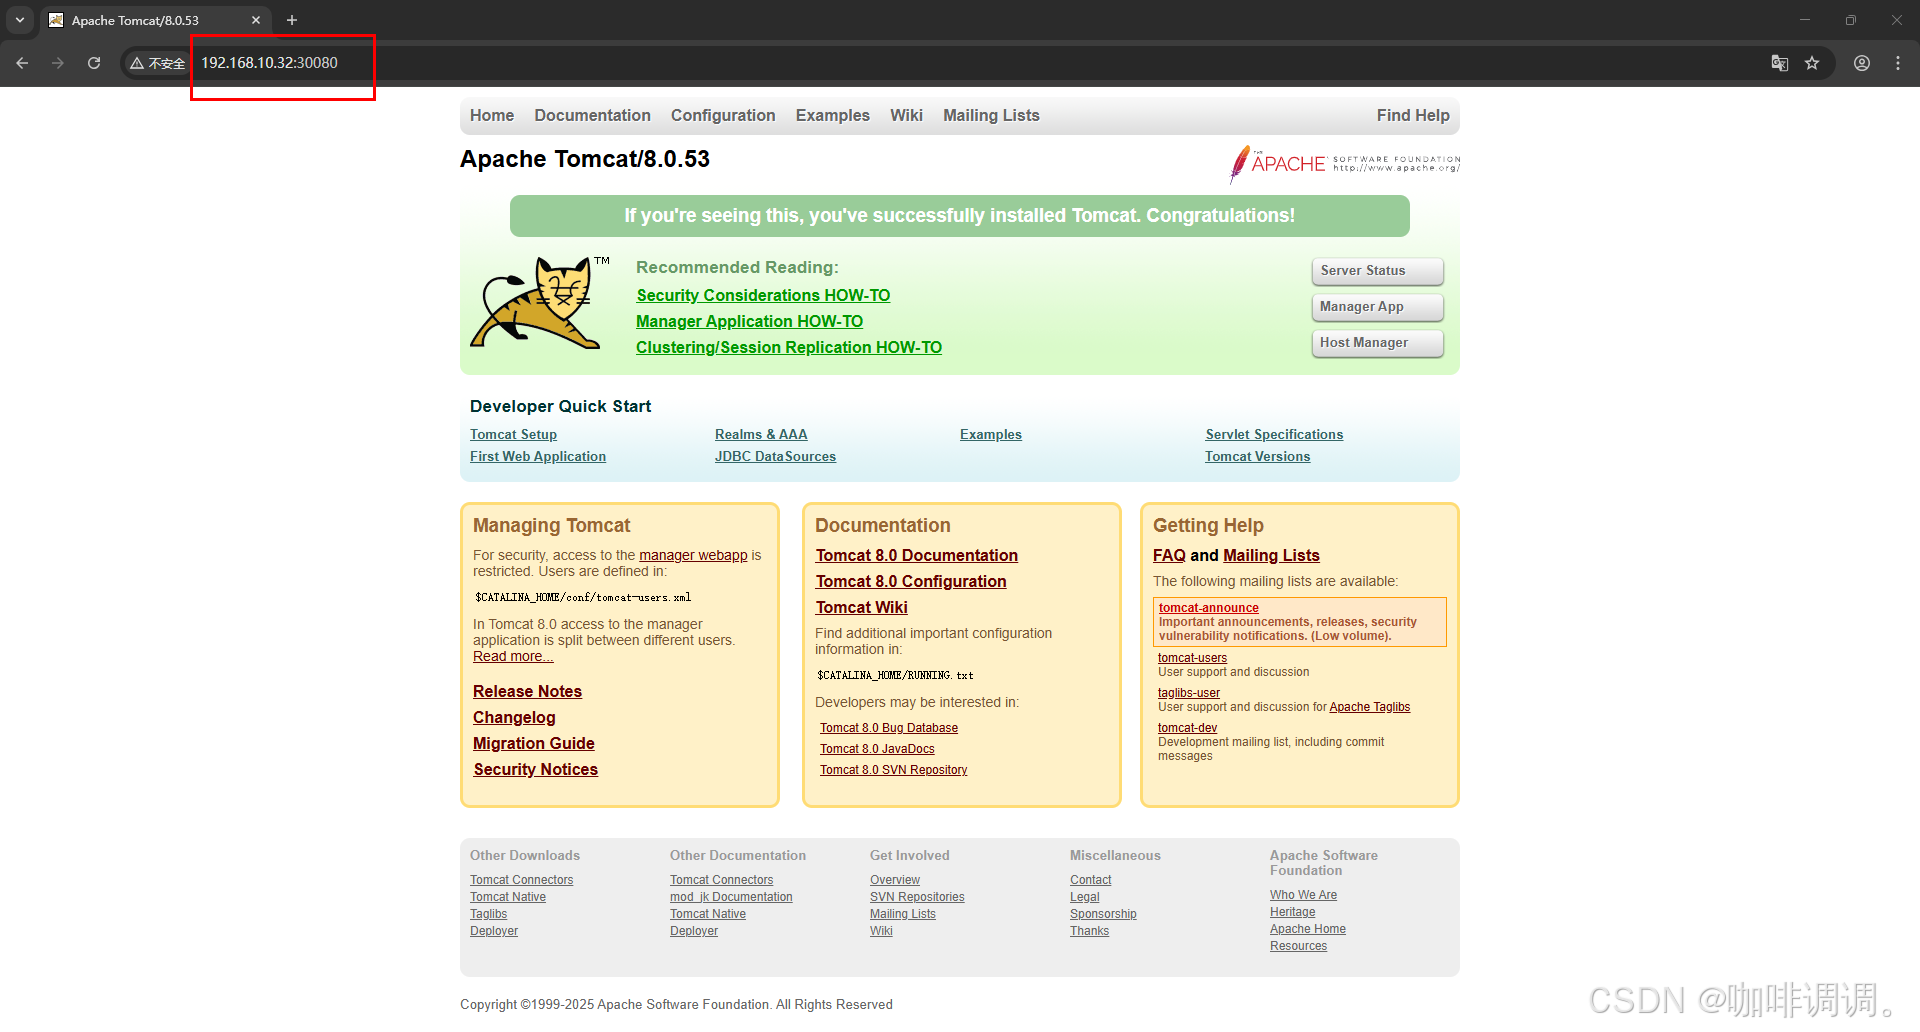Click the manager webapp link
This screenshot has width=1920, height=1032.
[x=693, y=556]
